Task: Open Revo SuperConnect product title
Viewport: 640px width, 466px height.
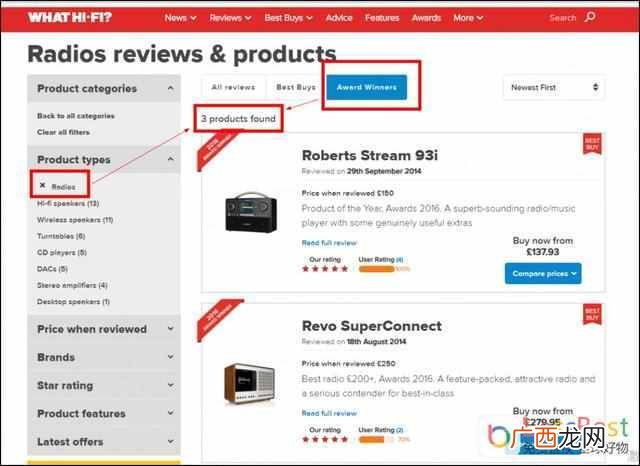Action: point(371,326)
